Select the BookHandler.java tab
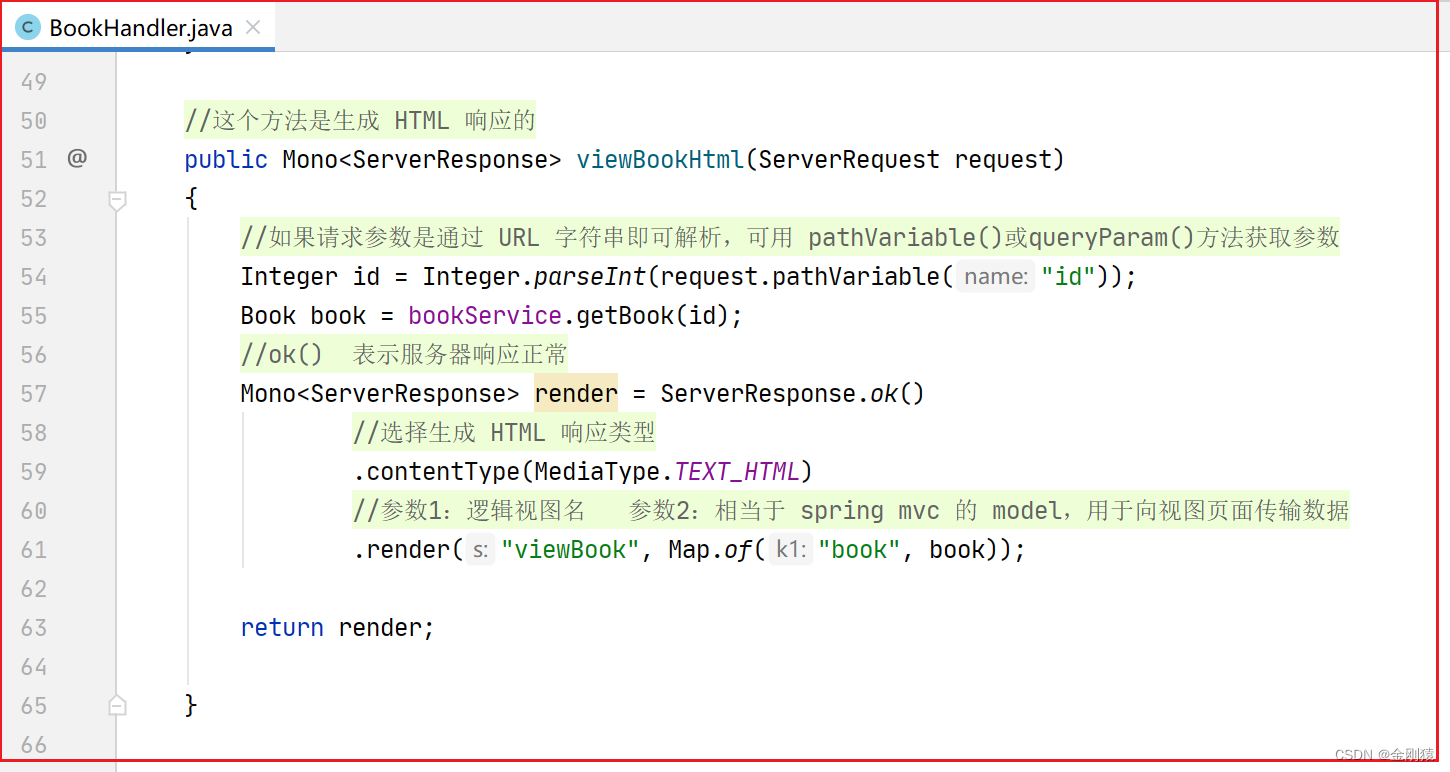The width and height of the screenshot is (1450, 772). [x=138, y=27]
